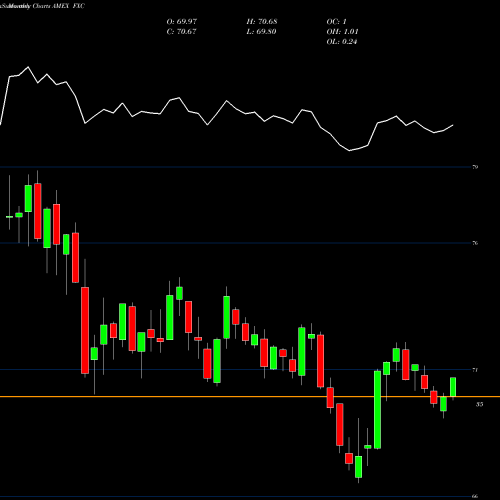Click the 76 price axis label

coord(475,243)
